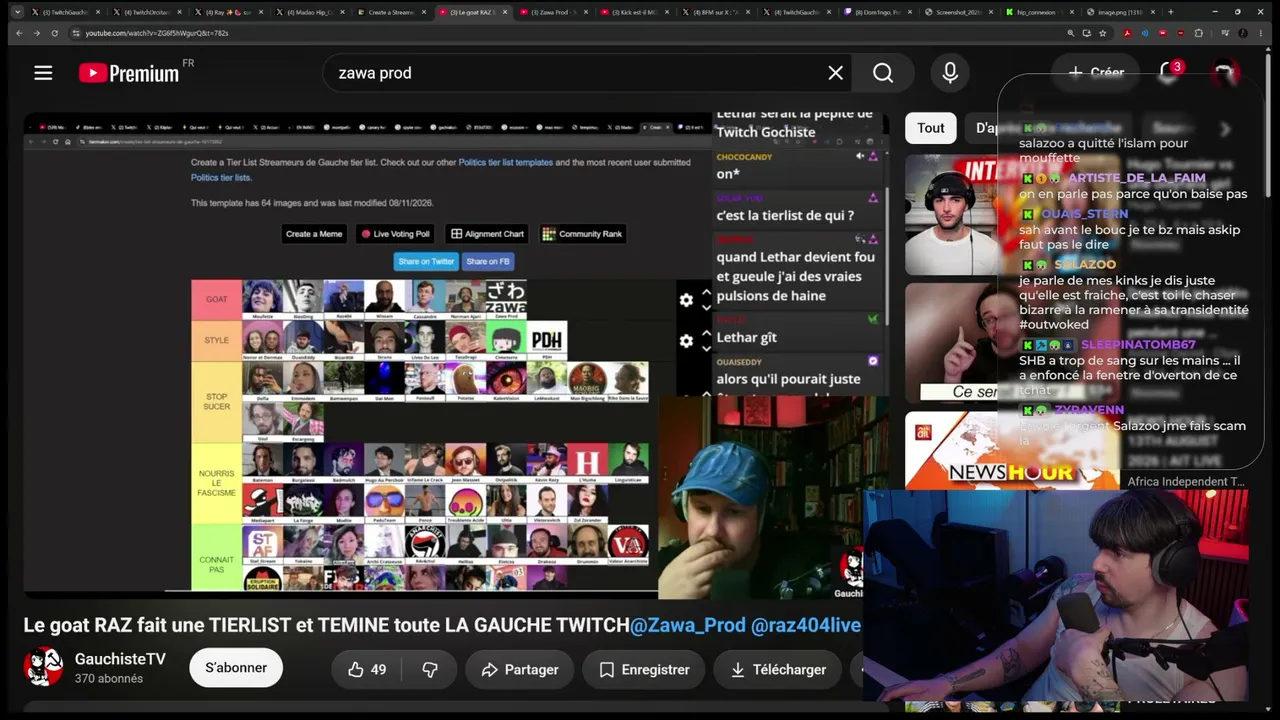The image size is (1280, 720).
Task: Like the video with 49 likes
Action: point(367,669)
